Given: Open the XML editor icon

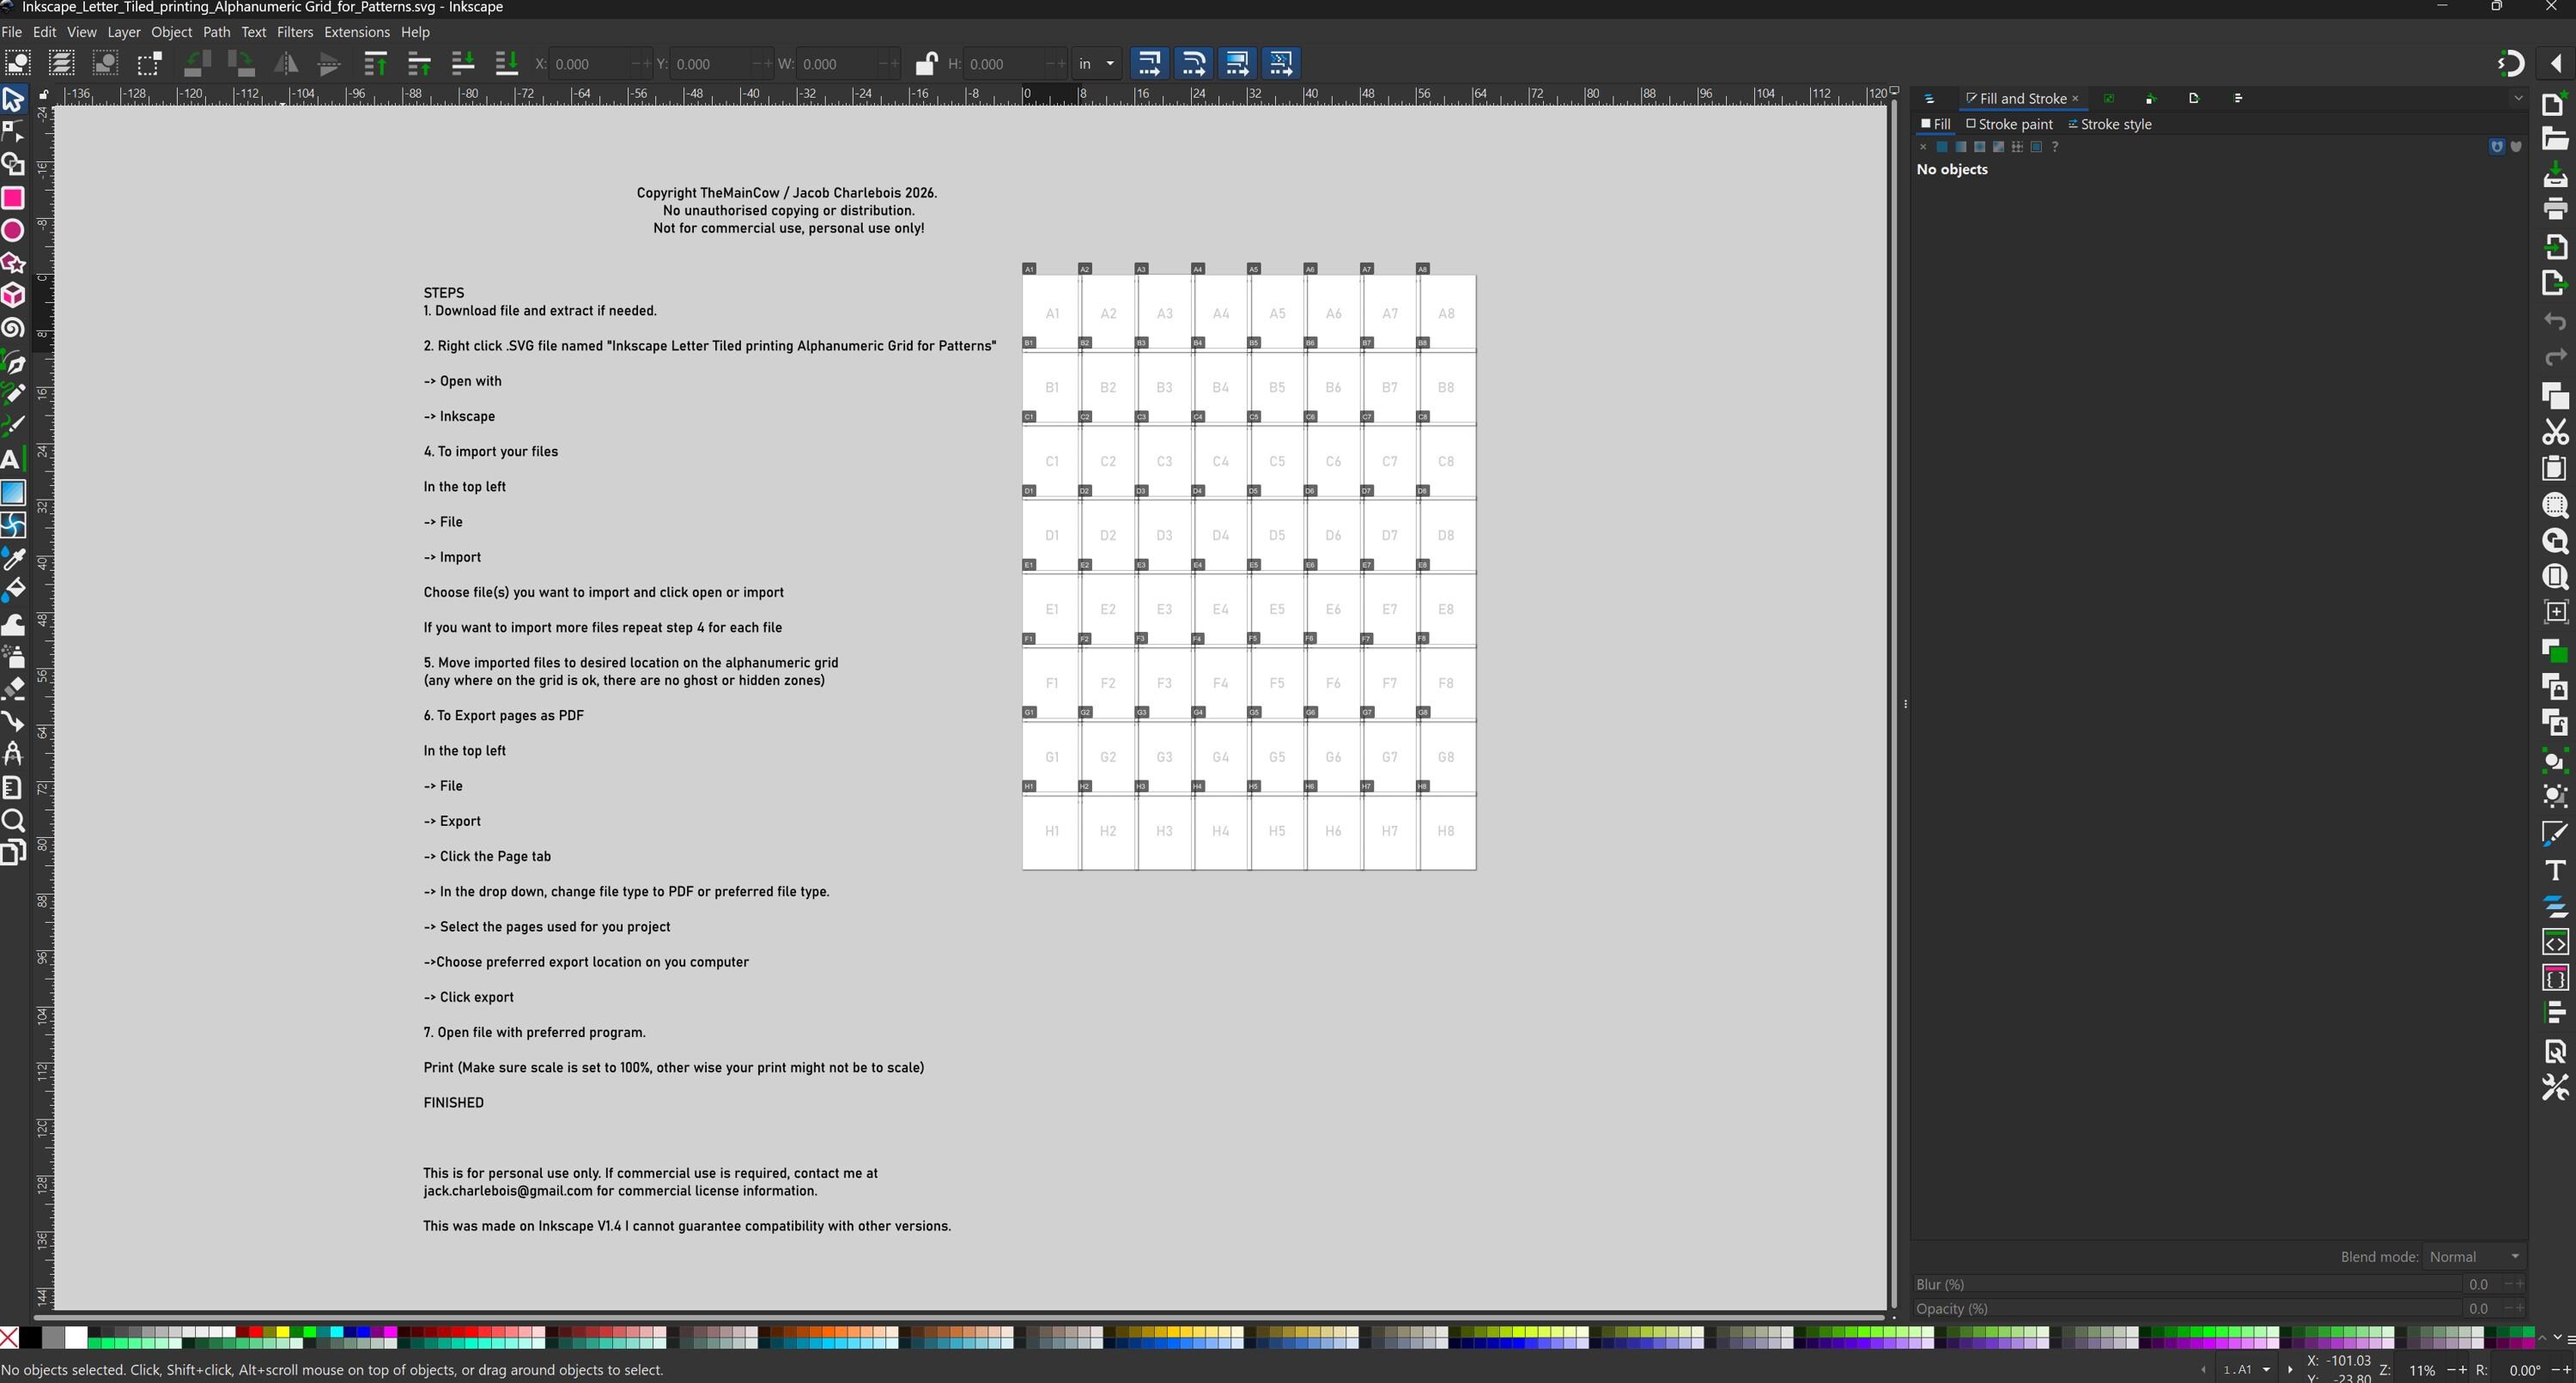Looking at the screenshot, I should pyautogui.click(x=2555, y=943).
